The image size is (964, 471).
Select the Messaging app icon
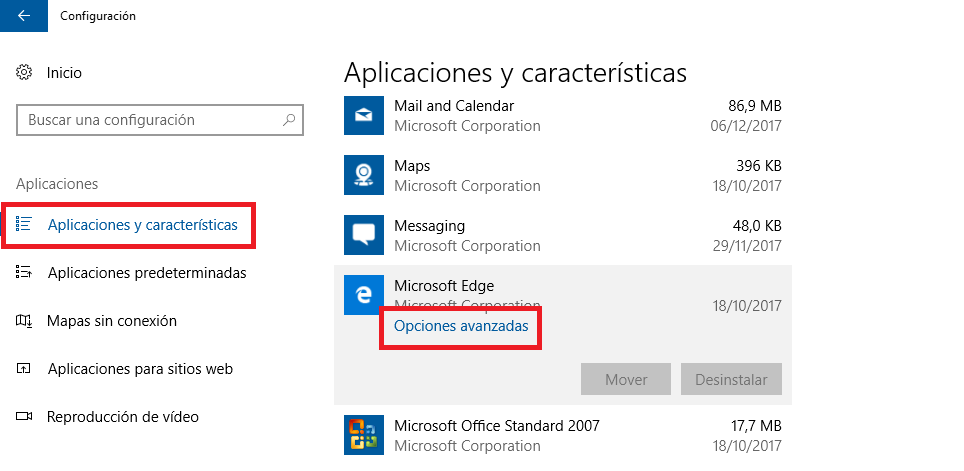coord(363,235)
